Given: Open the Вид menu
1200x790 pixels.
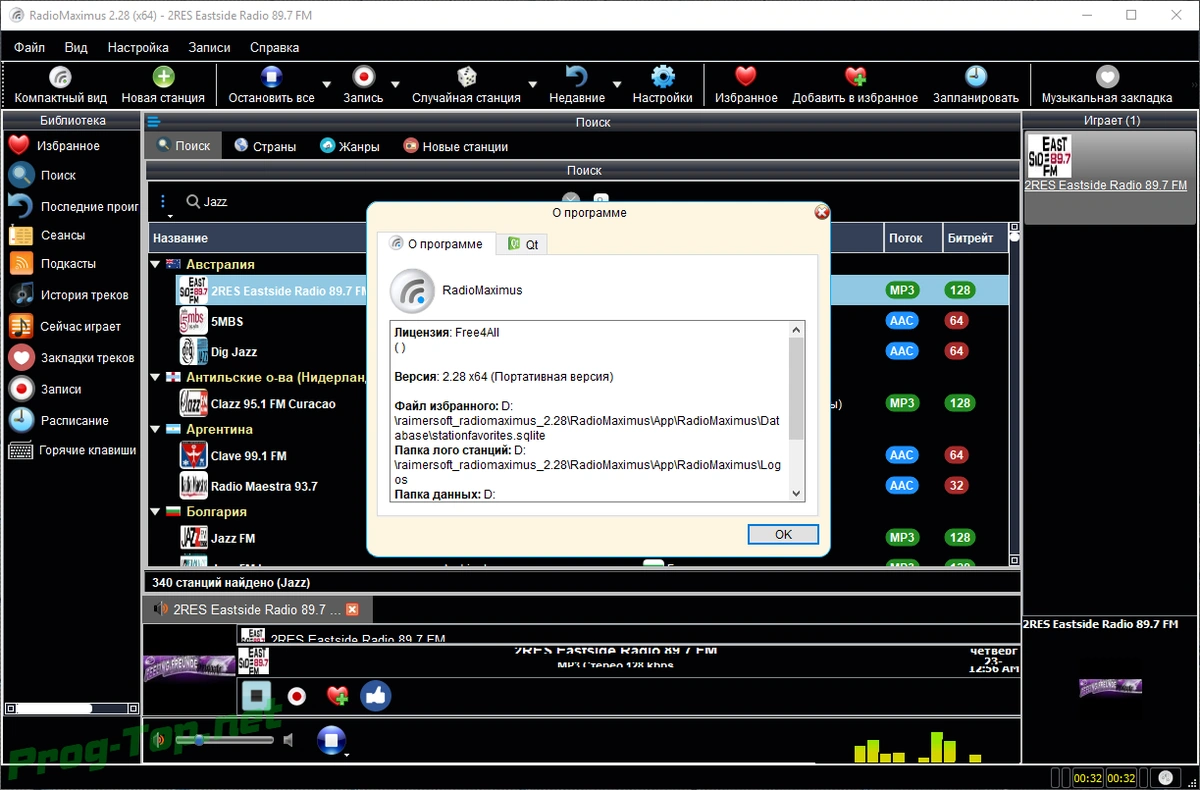Looking at the screenshot, I should click(x=76, y=47).
